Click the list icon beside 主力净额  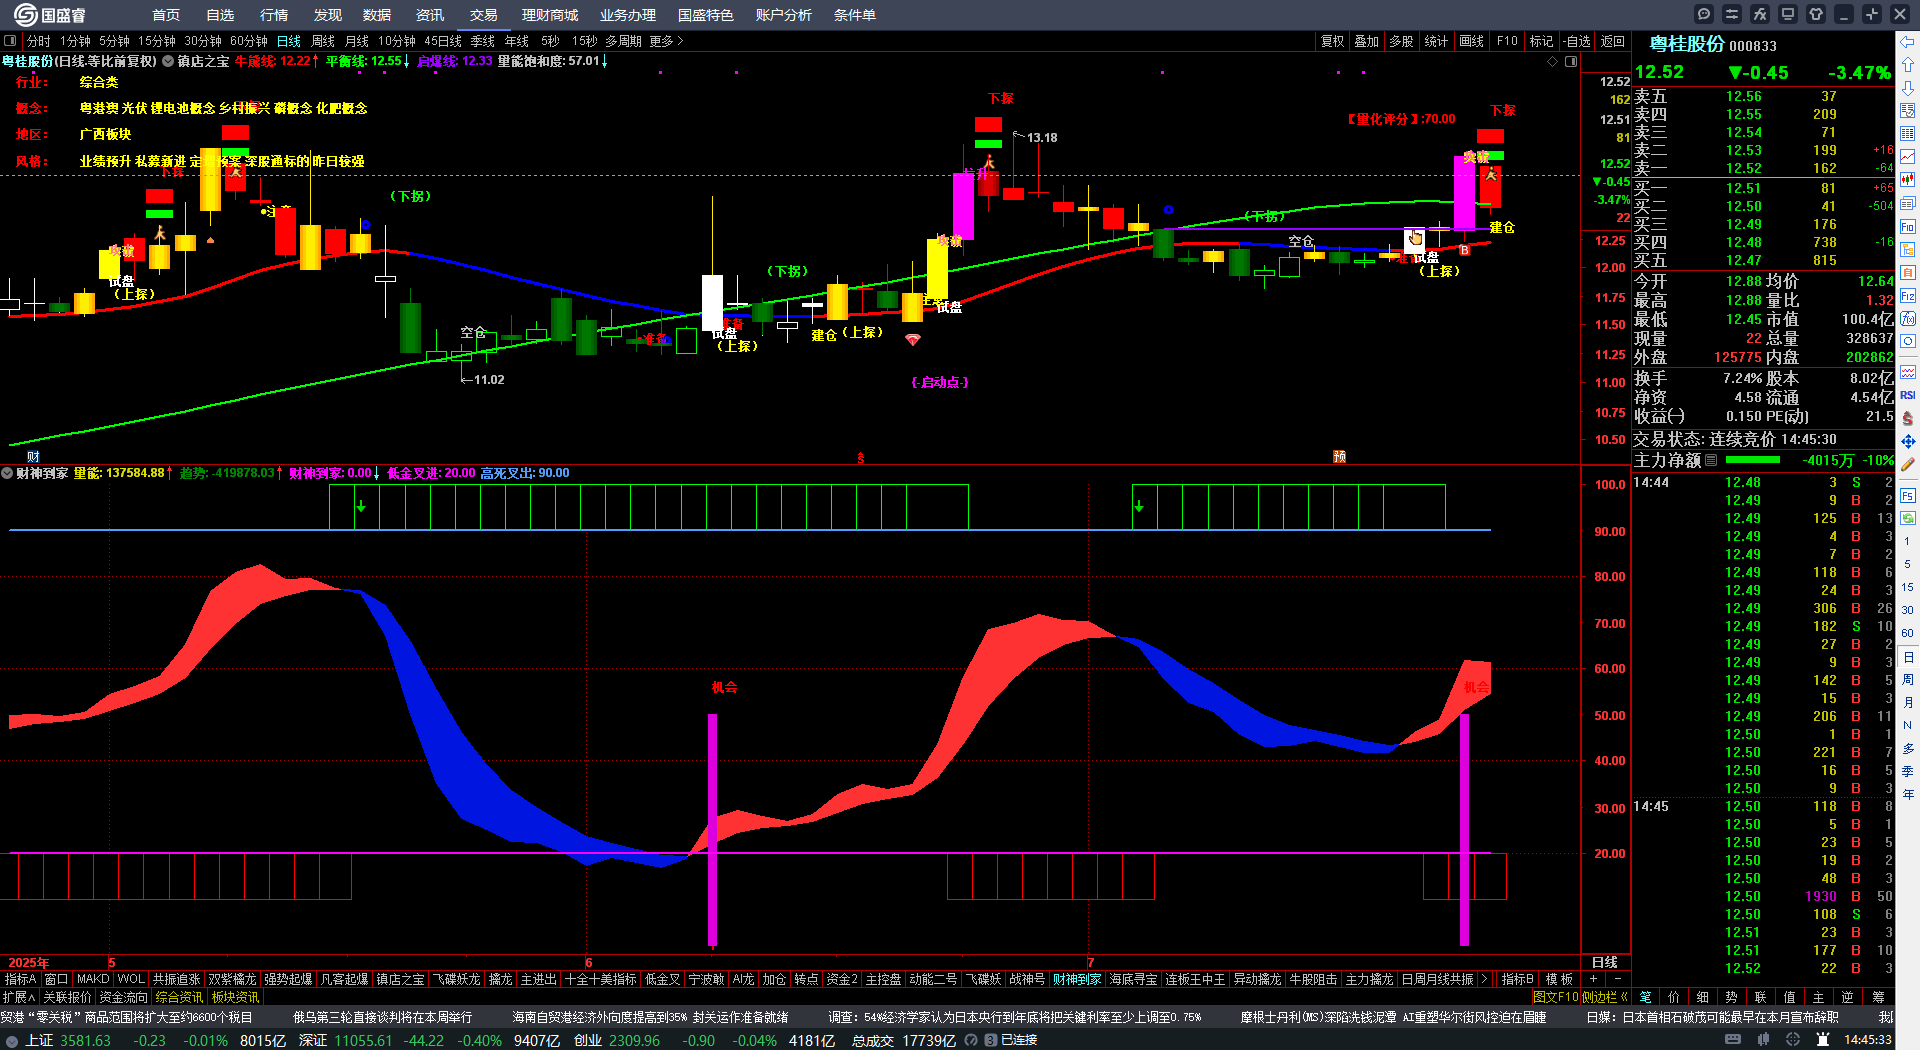tap(1711, 460)
